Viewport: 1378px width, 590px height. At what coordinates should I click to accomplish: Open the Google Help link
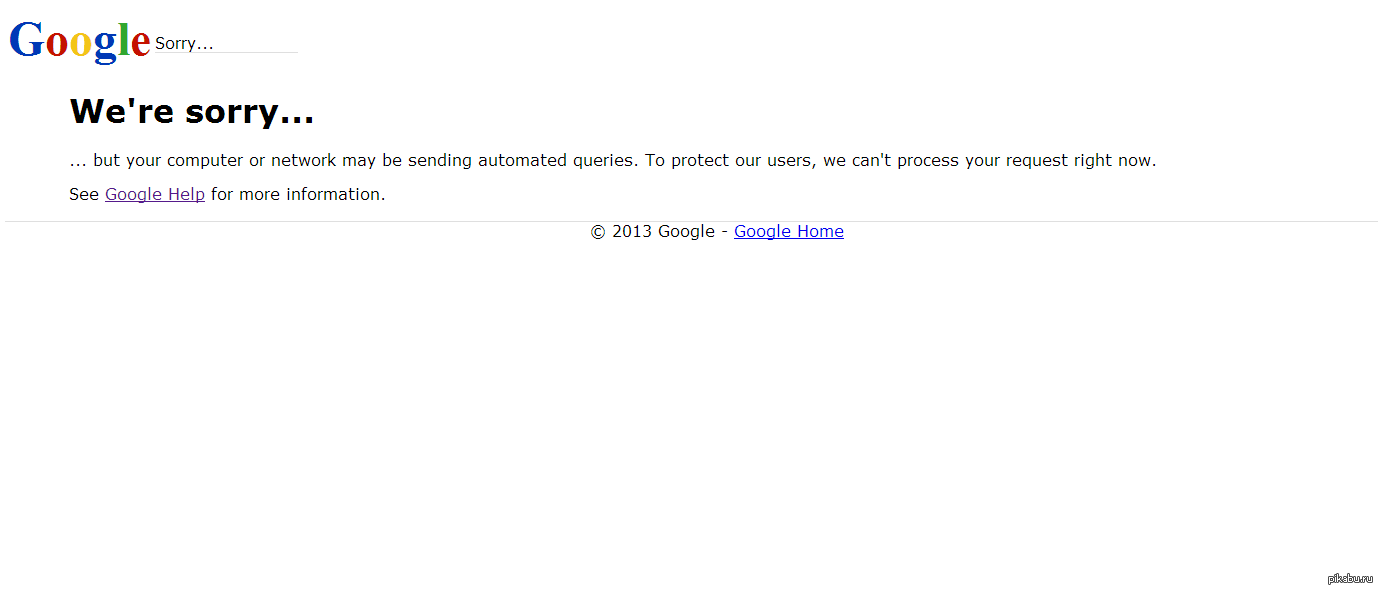pos(155,194)
